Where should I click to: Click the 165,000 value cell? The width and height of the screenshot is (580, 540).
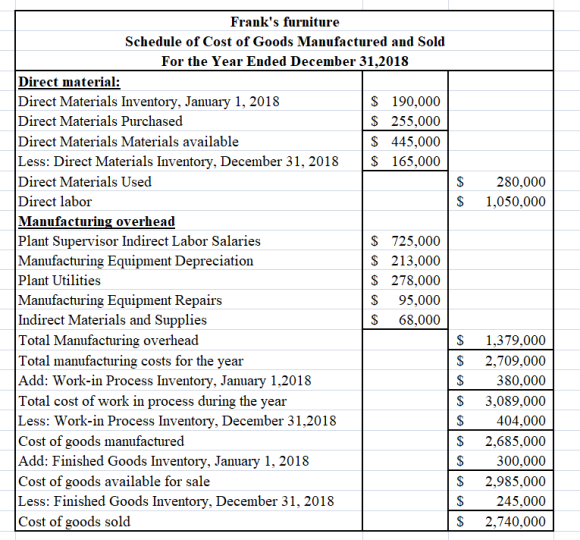pyautogui.click(x=405, y=161)
